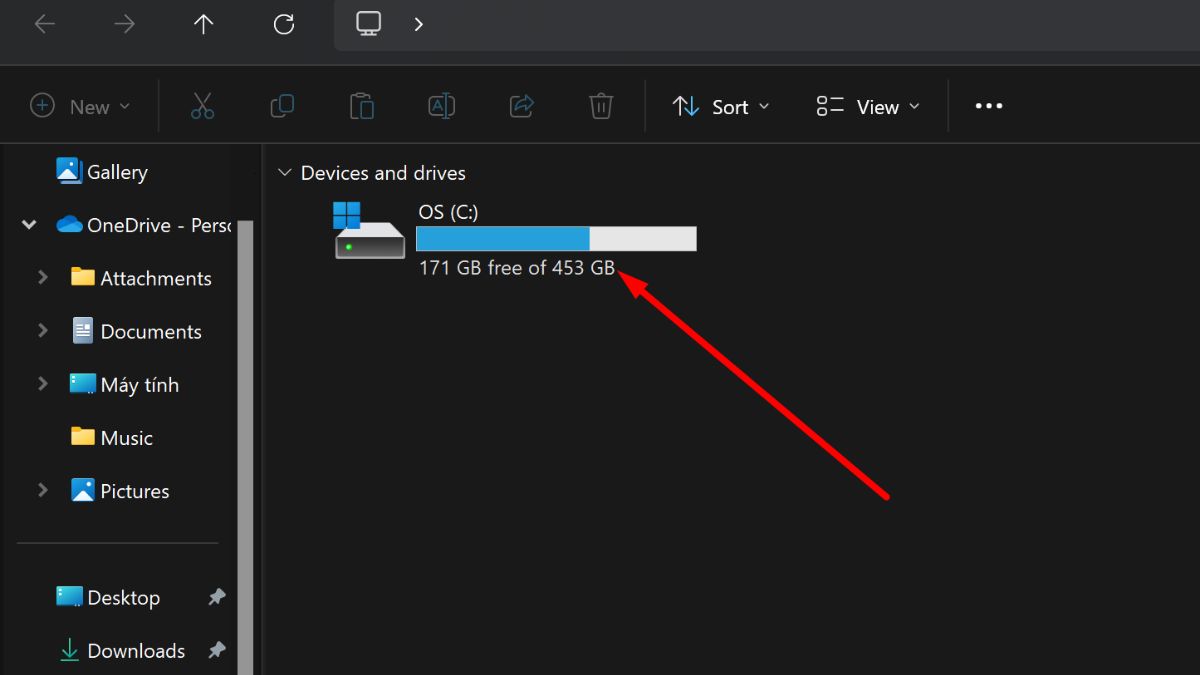Screen dimensions: 1200x675
Task: Click the Delete trash icon
Action: (x=601, y=106)
